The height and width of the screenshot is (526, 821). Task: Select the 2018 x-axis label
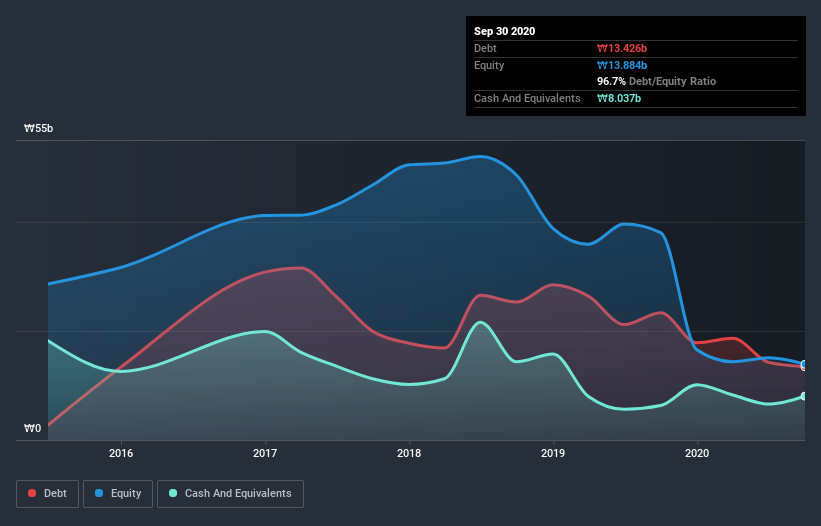409,453
